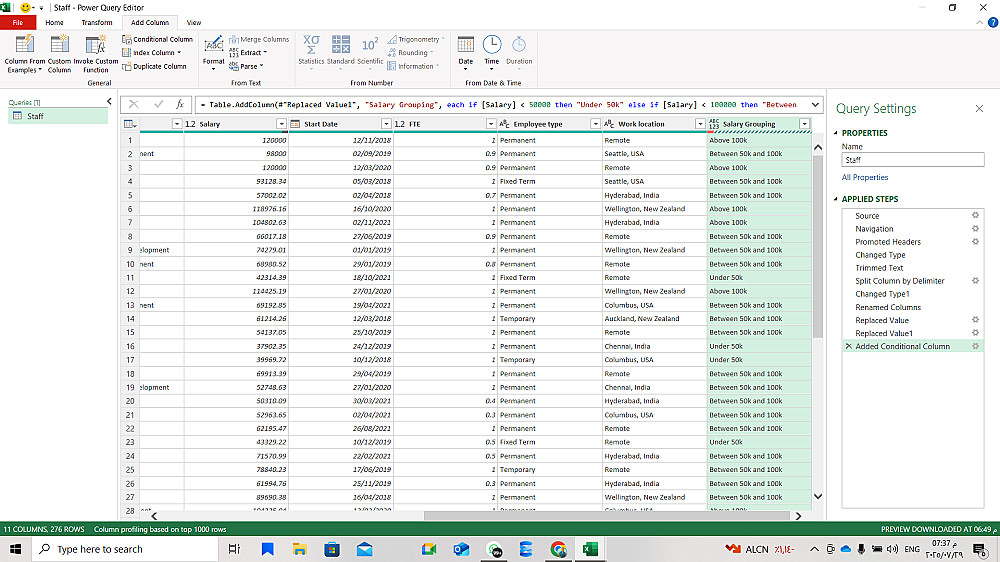The image size is (1000, 562).
Task: Open Salary Grouping column filter dropdown
Action: point(805,124)
